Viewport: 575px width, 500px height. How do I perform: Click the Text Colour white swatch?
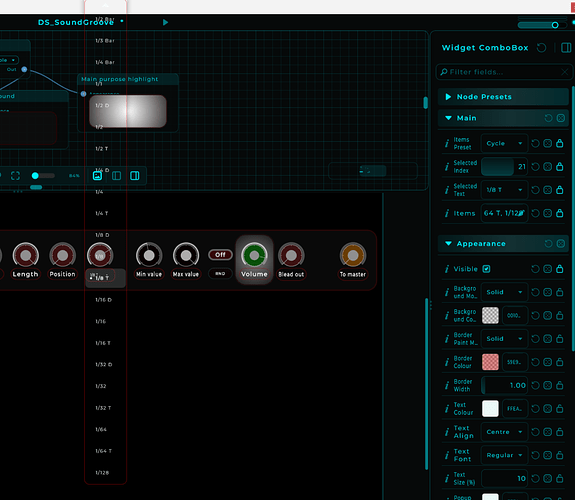click(x=490, y=409)
